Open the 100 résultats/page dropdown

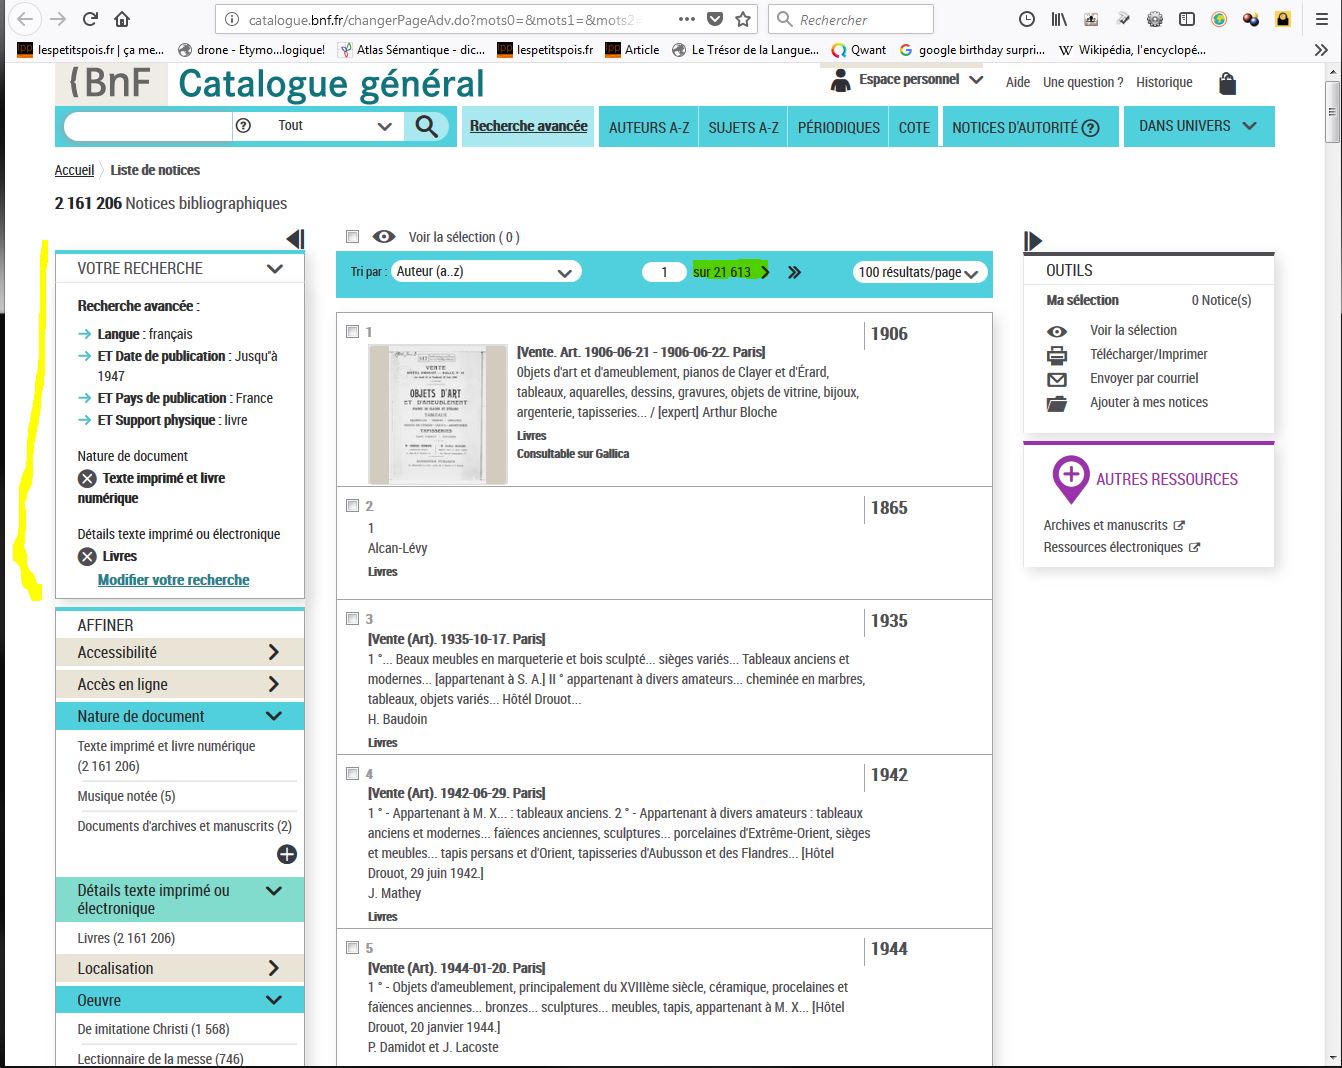(919, 272)
